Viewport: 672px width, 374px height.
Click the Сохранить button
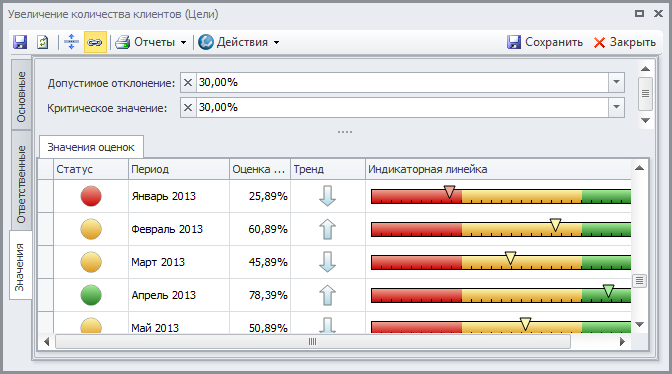(x=544, y=42)
